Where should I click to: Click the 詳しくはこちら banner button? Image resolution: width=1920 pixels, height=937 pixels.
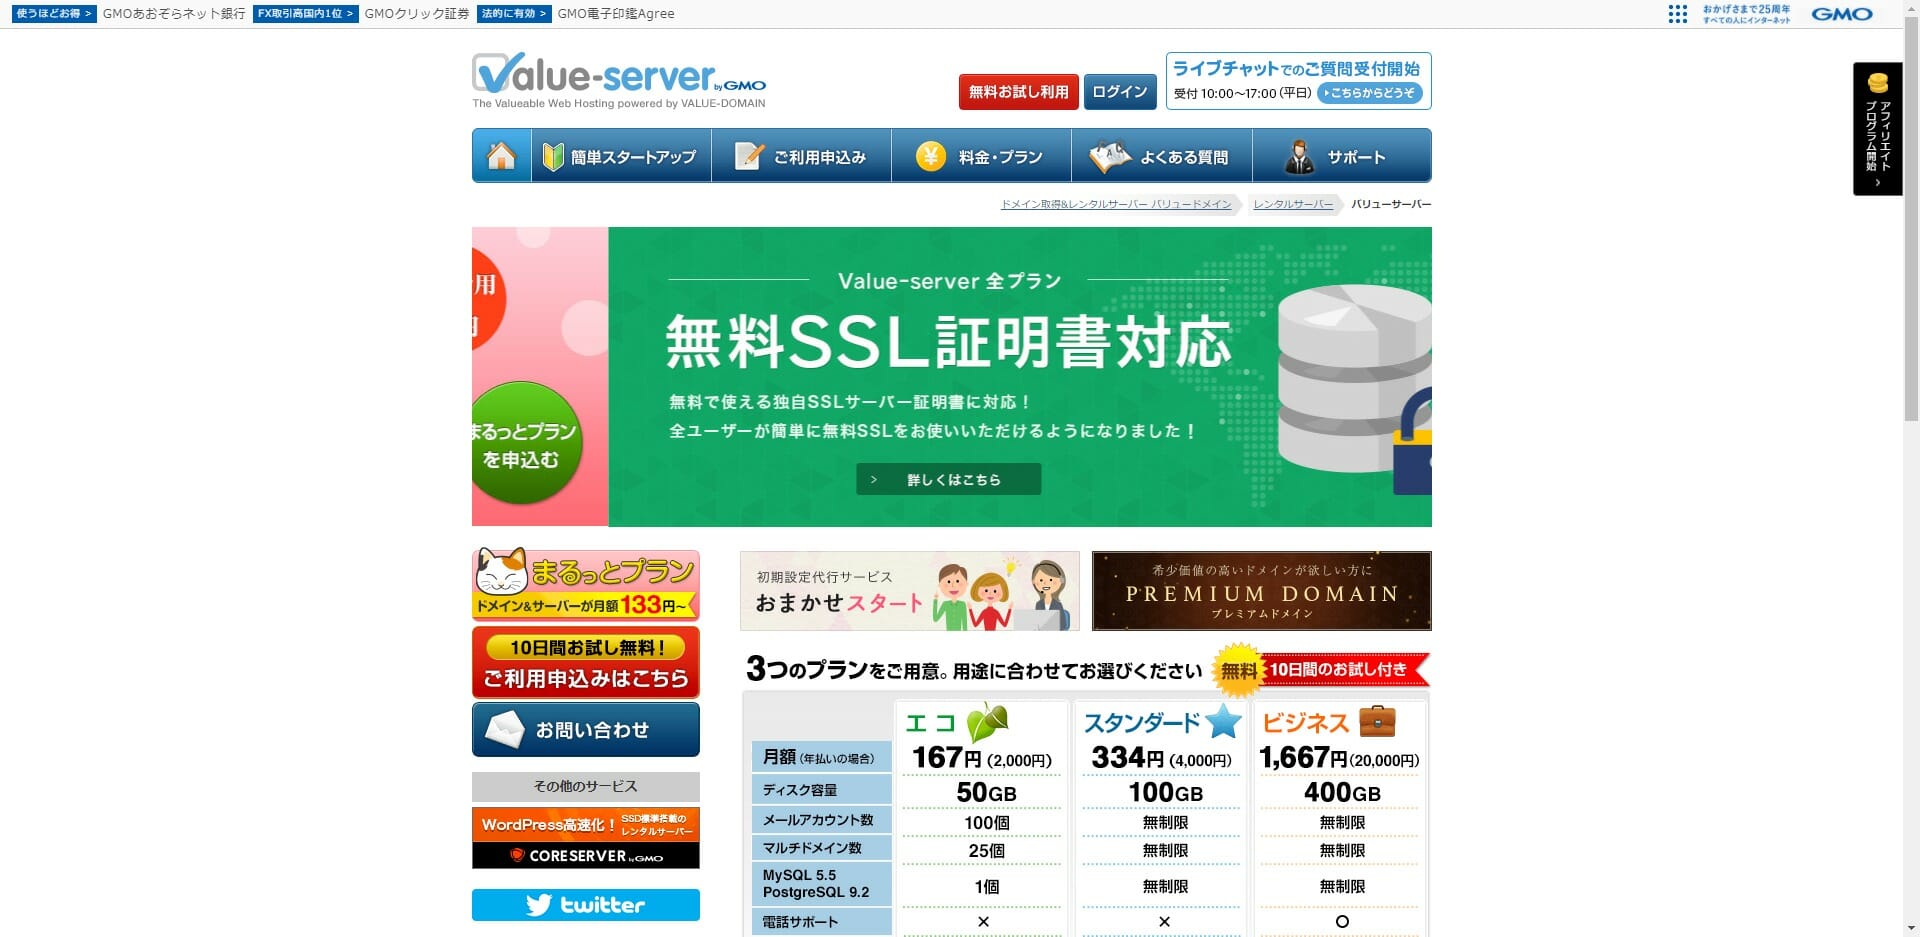(x=948, y=479)
